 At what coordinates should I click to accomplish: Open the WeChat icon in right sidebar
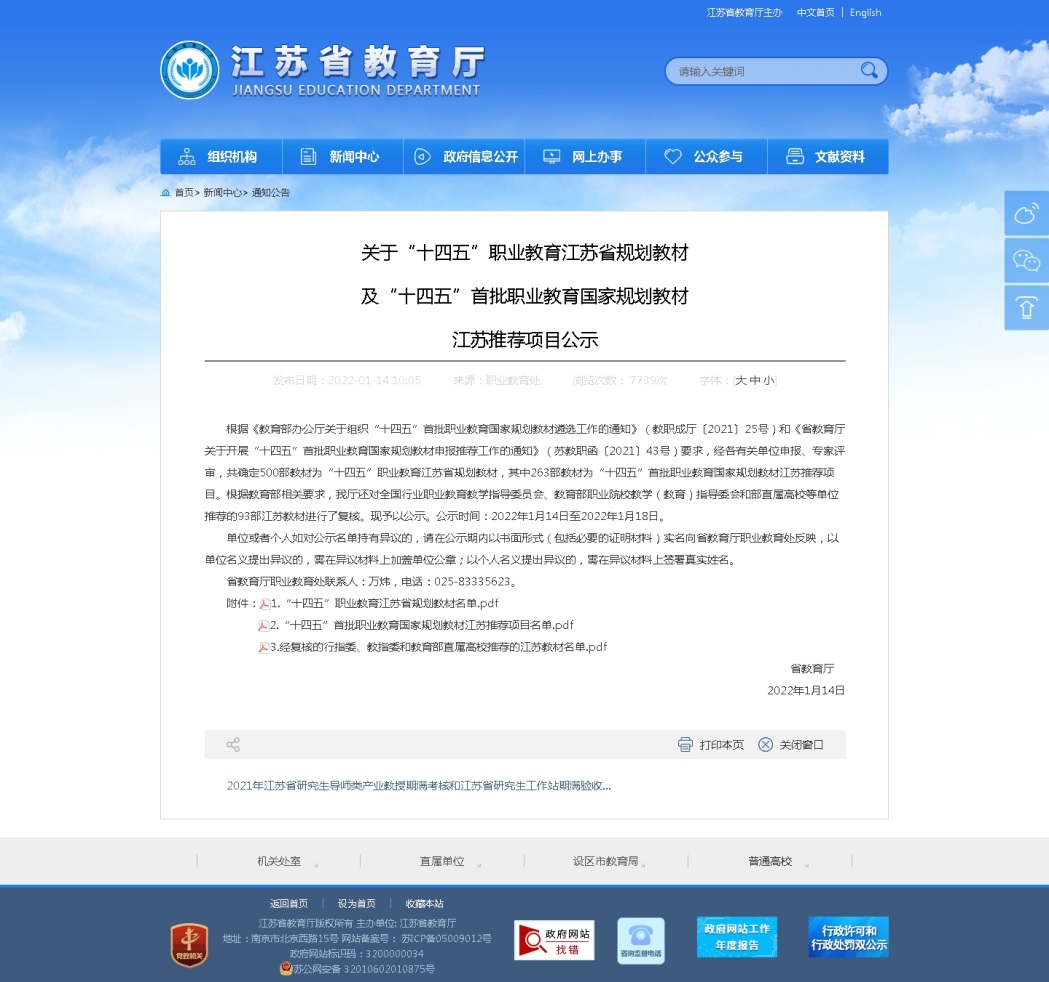pyautogui.click(x=1026, y=261)
